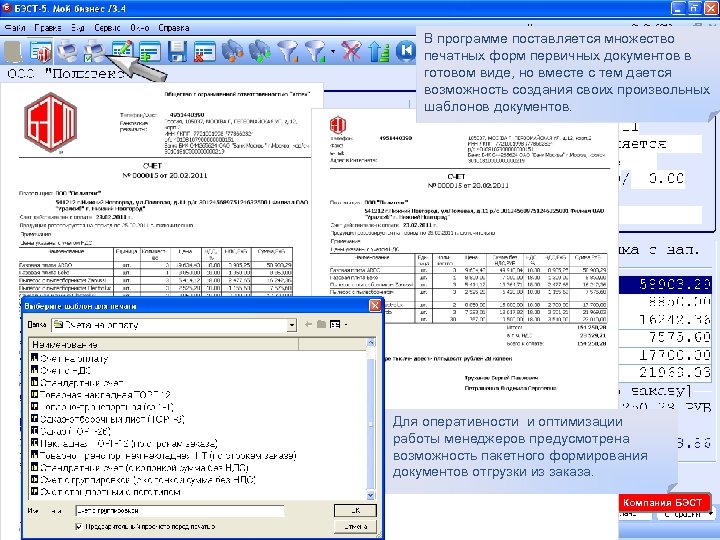This screenshot has height=540, width=720.
Task: Click binoculars search icon with orange dot
Action: [x=232, y=51]
